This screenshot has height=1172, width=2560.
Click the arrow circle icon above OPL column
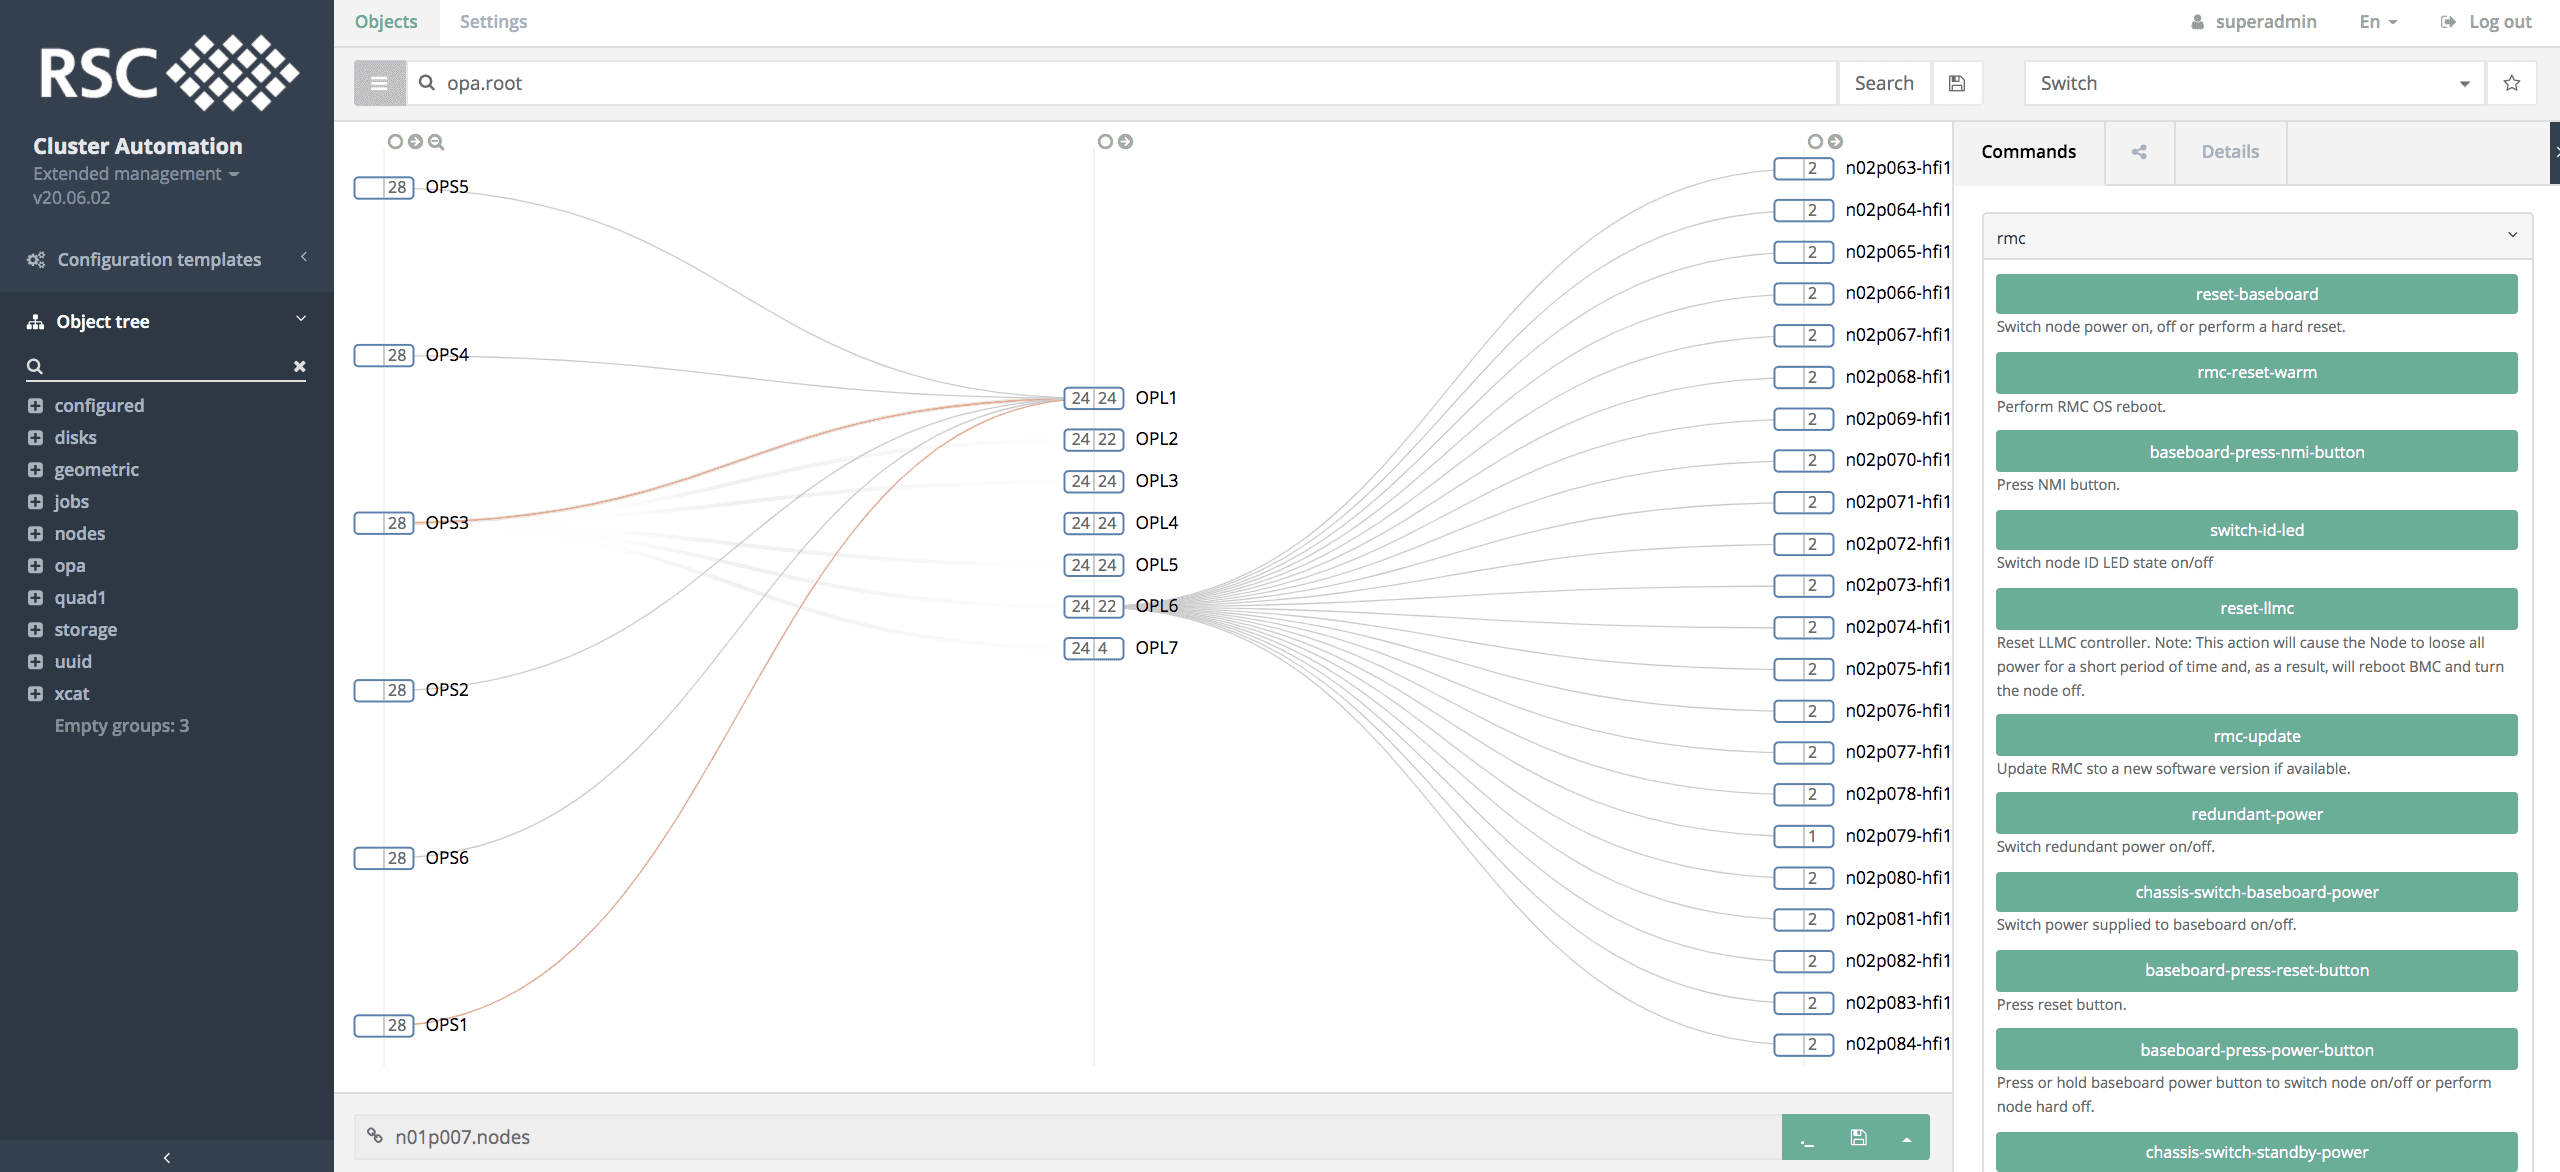pyautogui.click(x=1125, y=142)
